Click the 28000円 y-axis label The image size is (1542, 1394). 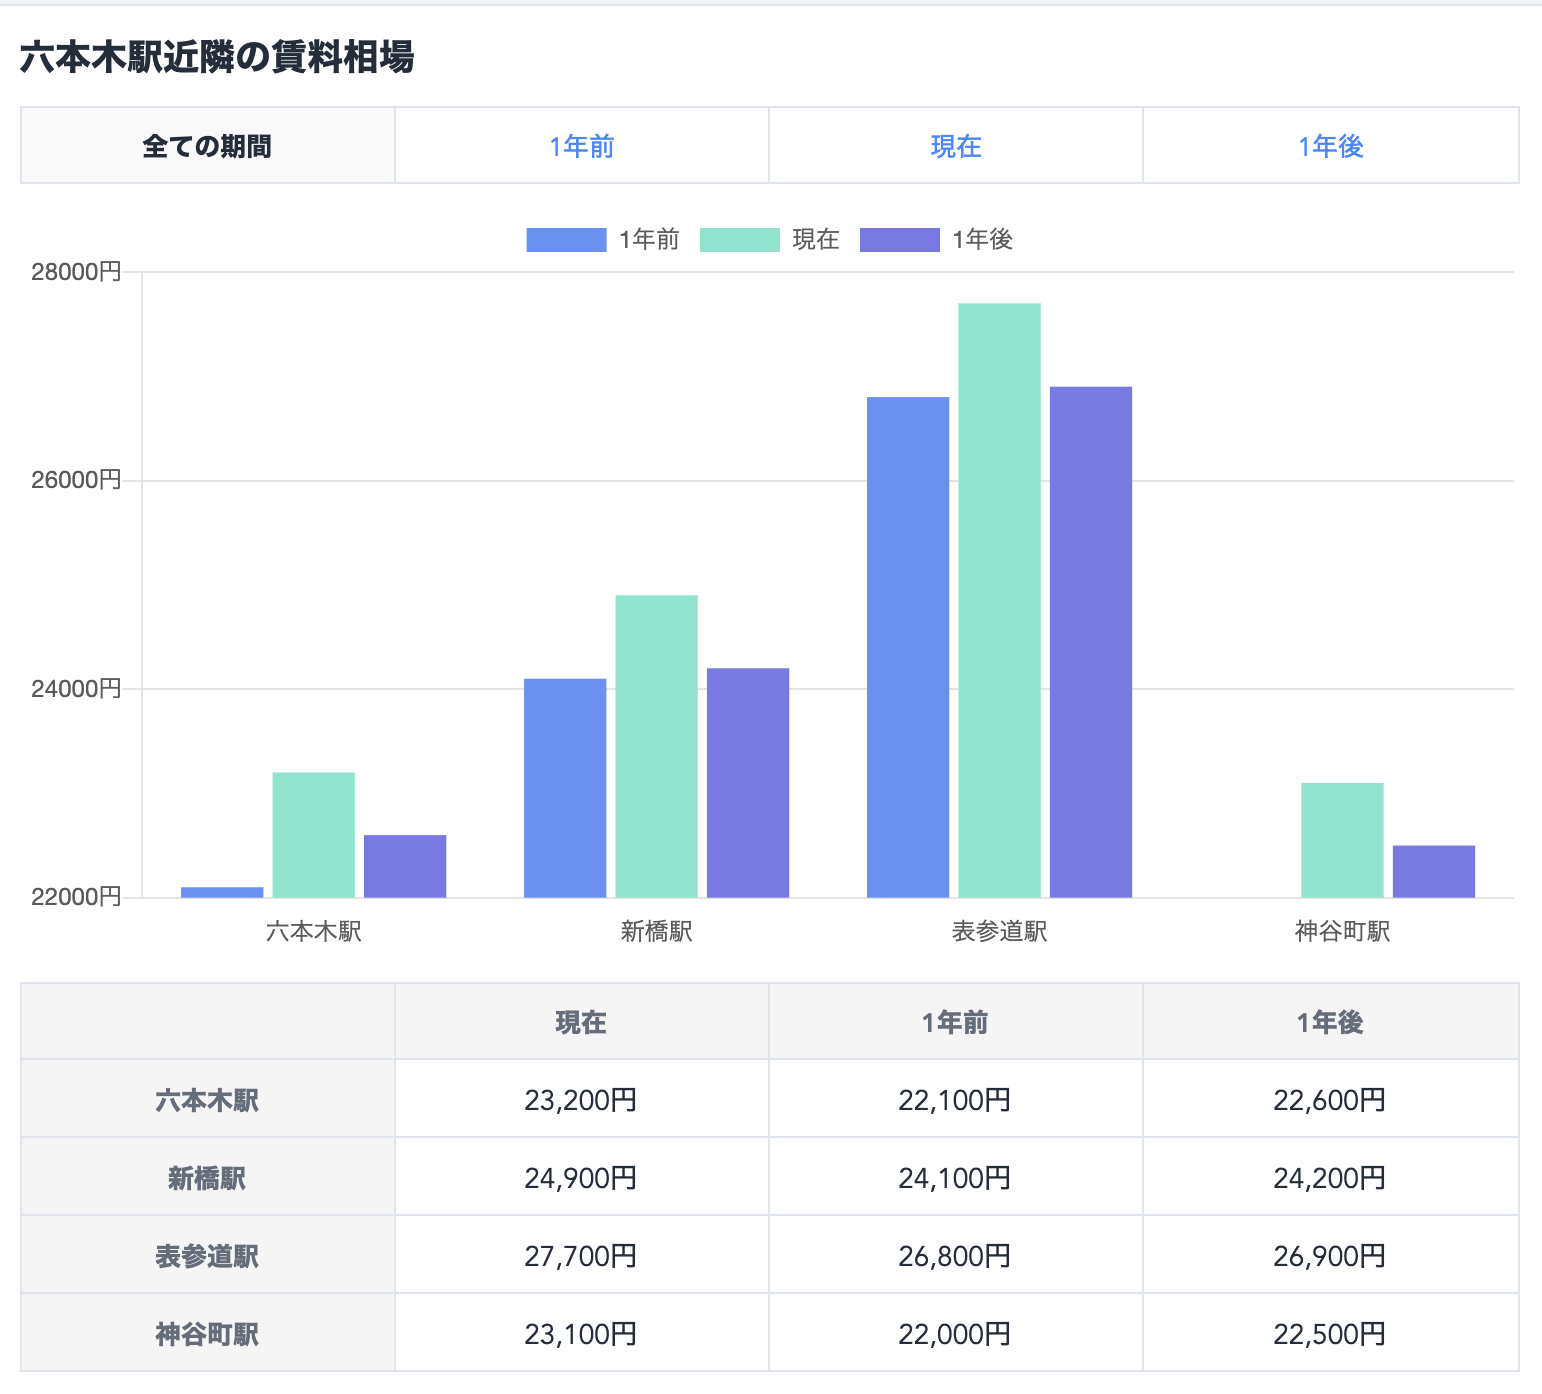(x=76, y=272)
